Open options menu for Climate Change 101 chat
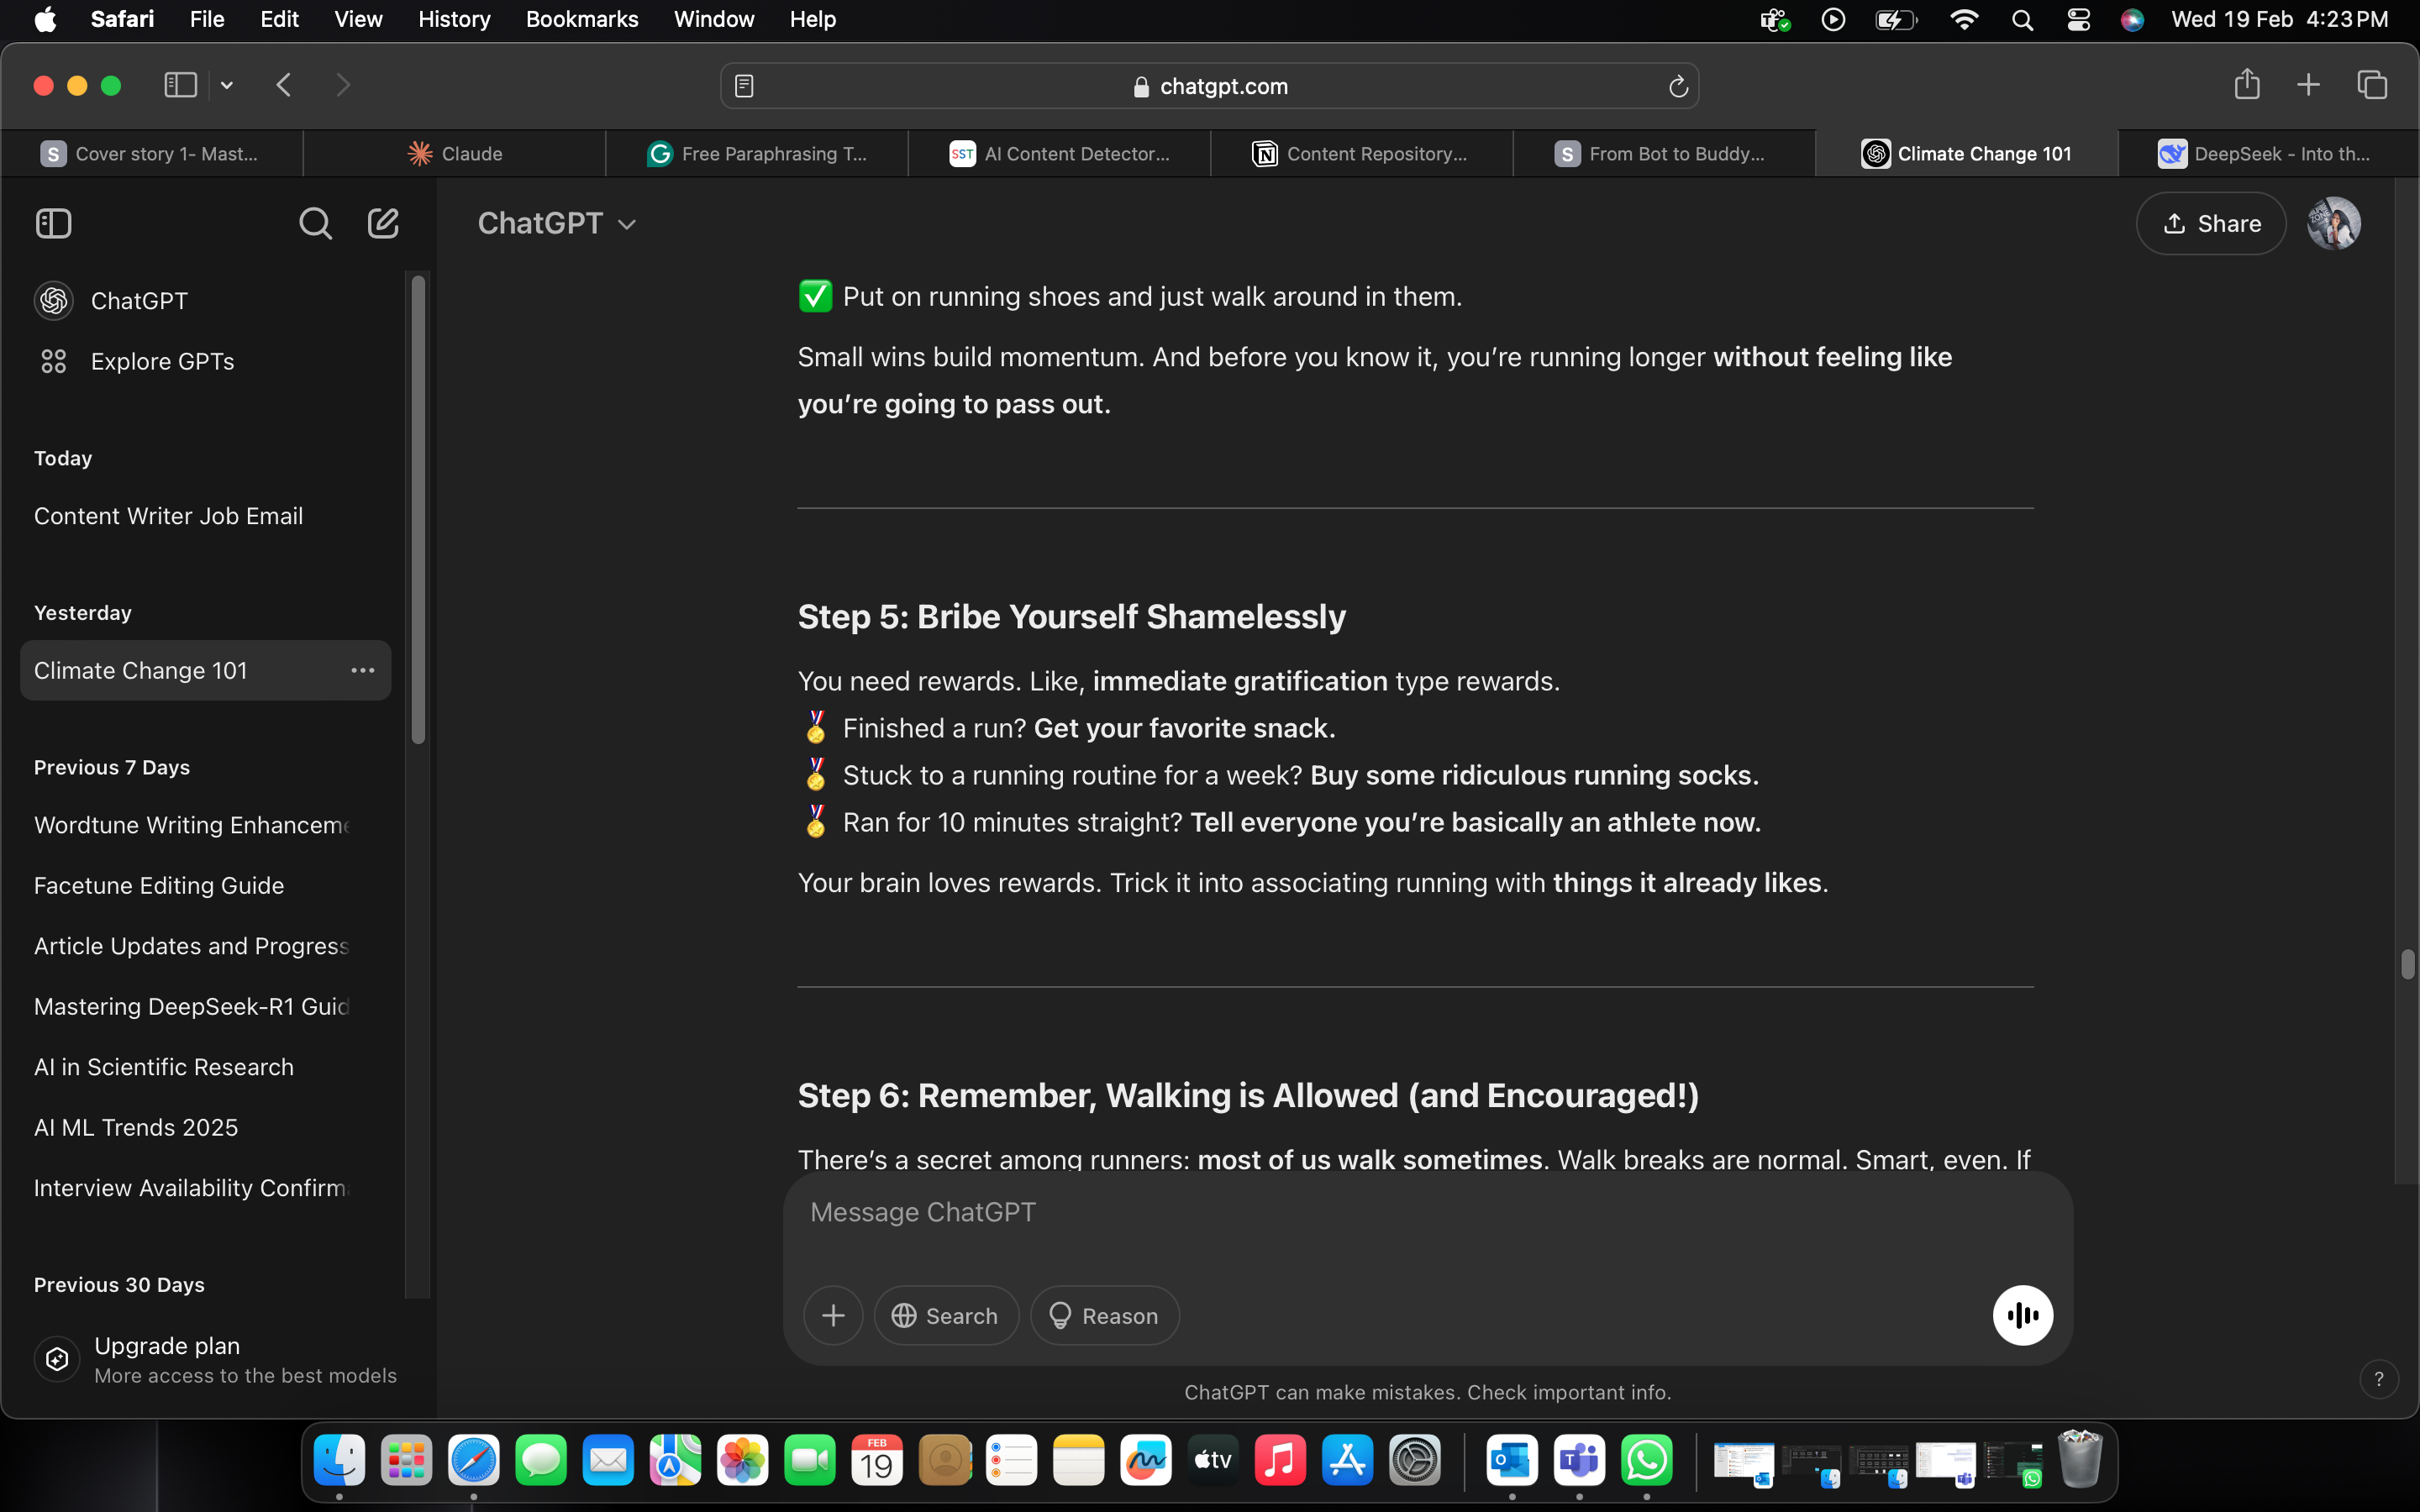 362,670
